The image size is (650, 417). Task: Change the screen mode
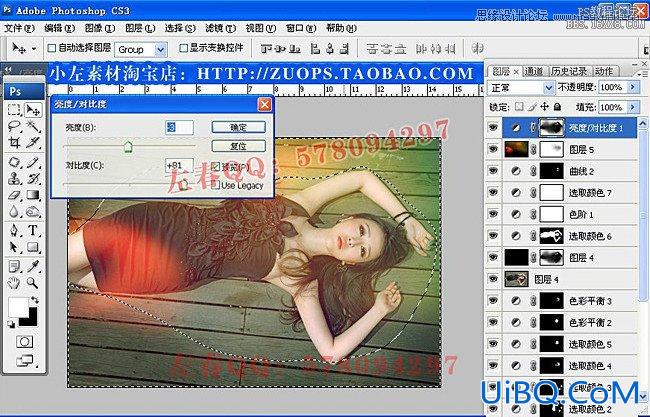coord(25,361)
